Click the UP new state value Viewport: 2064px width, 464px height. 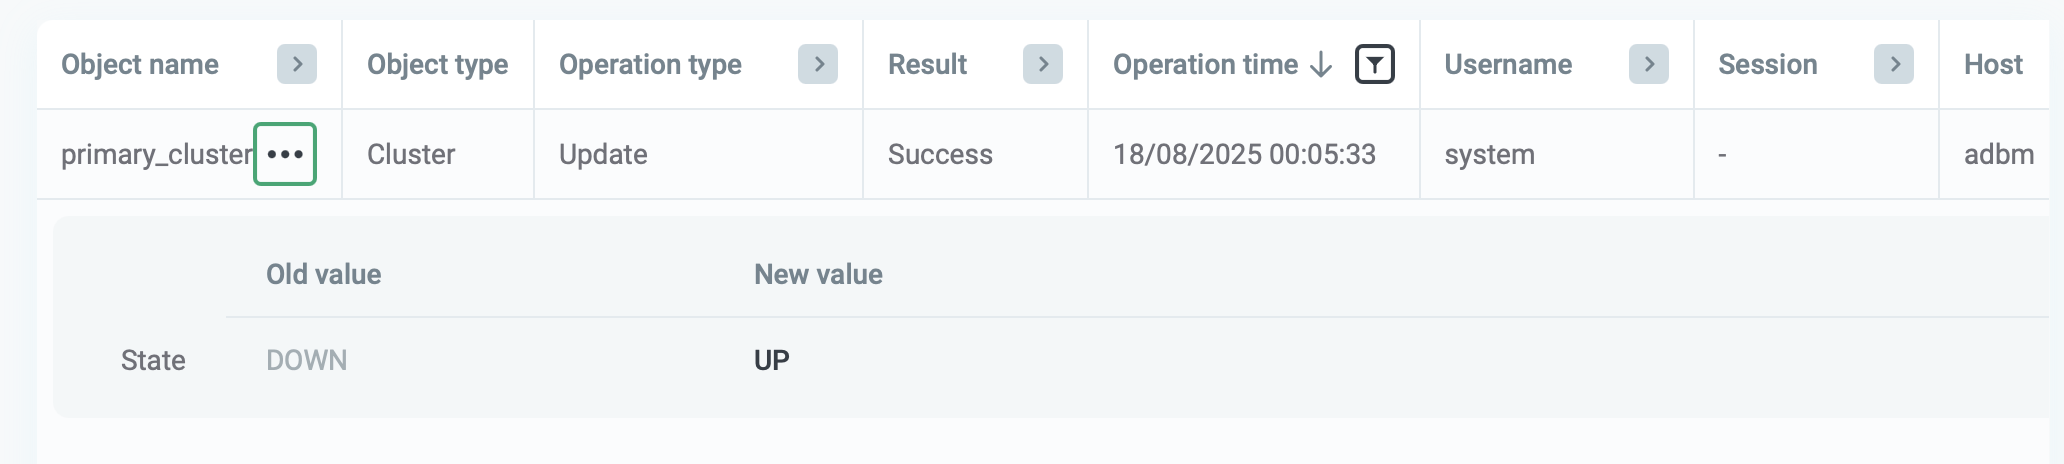pos(772,360)
